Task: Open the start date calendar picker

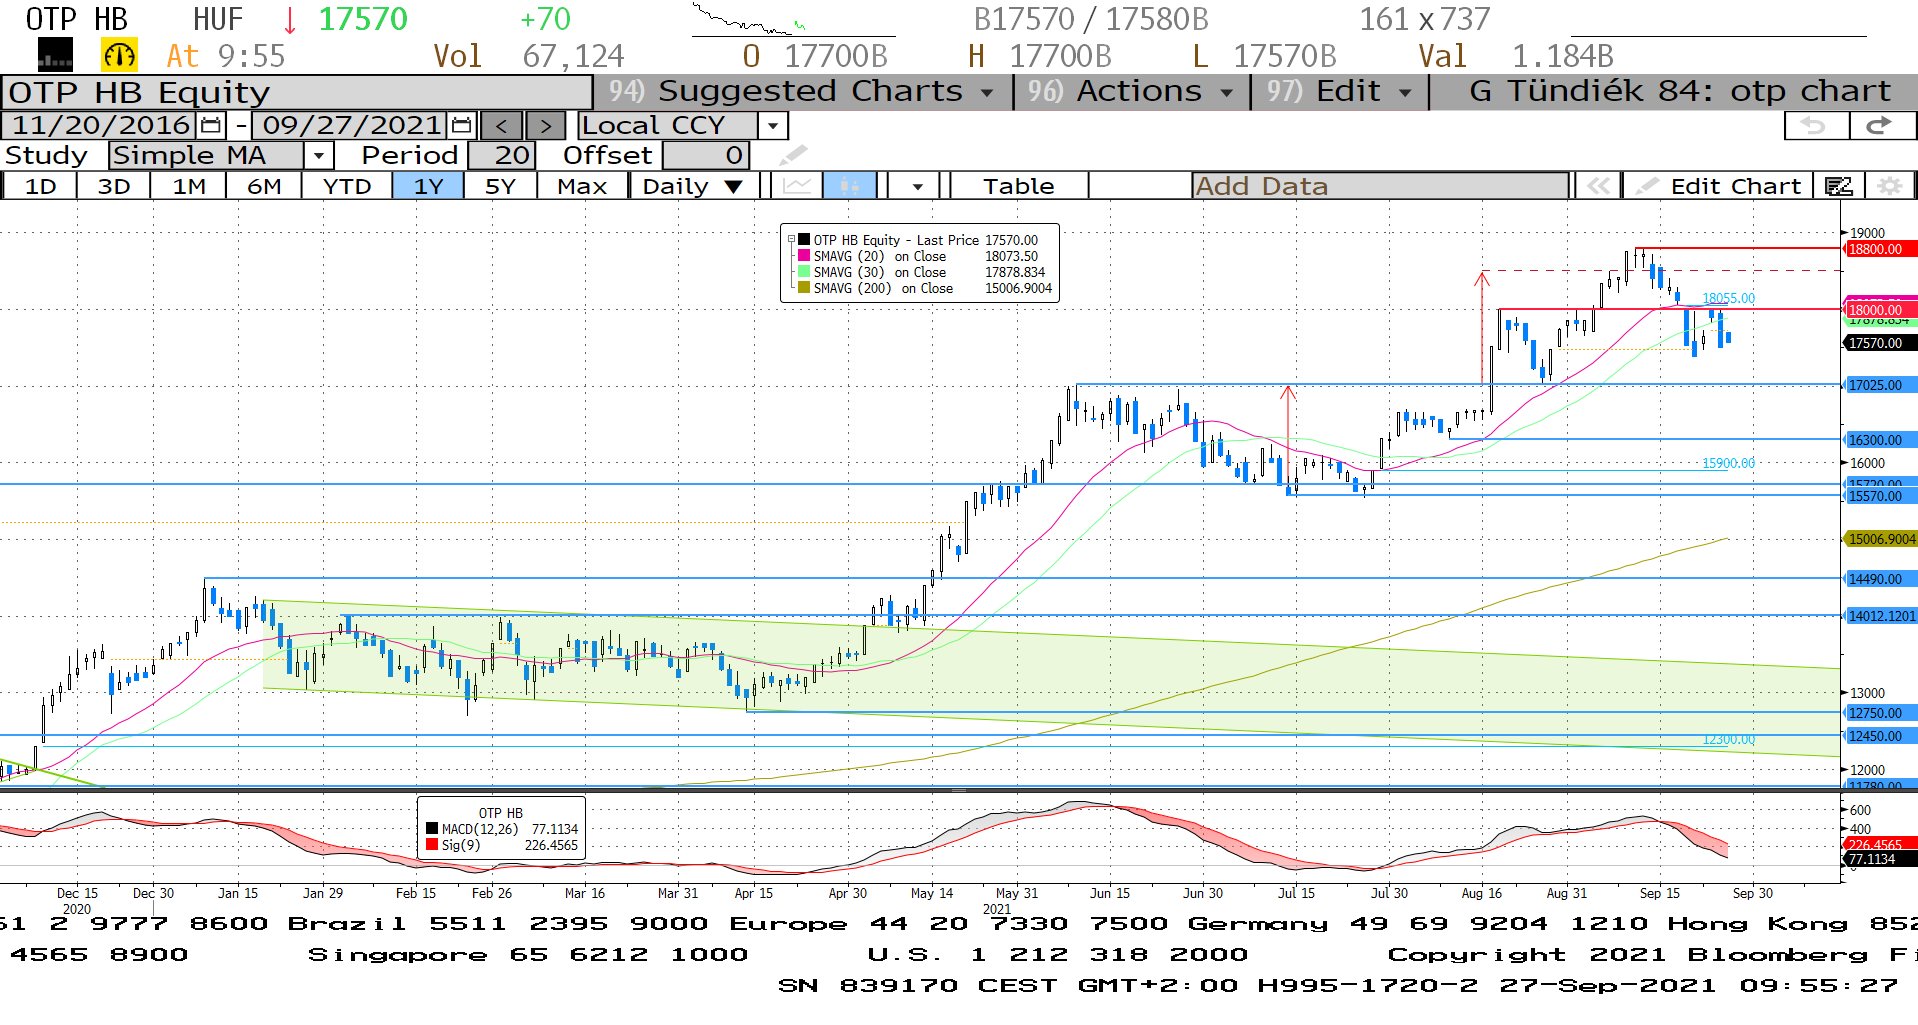Action: (211, 125)
